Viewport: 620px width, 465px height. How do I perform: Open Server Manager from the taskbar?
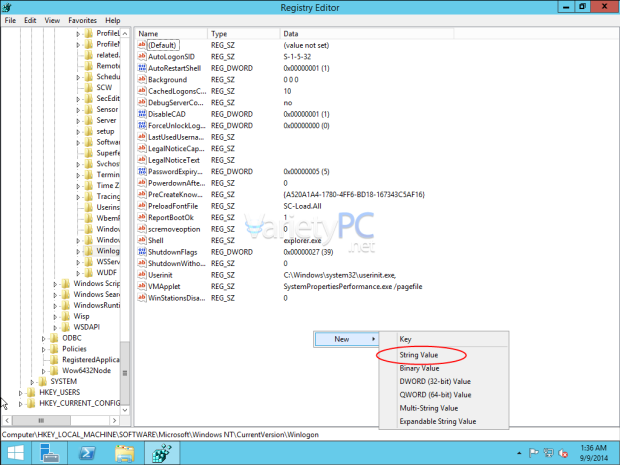(51, 453)
